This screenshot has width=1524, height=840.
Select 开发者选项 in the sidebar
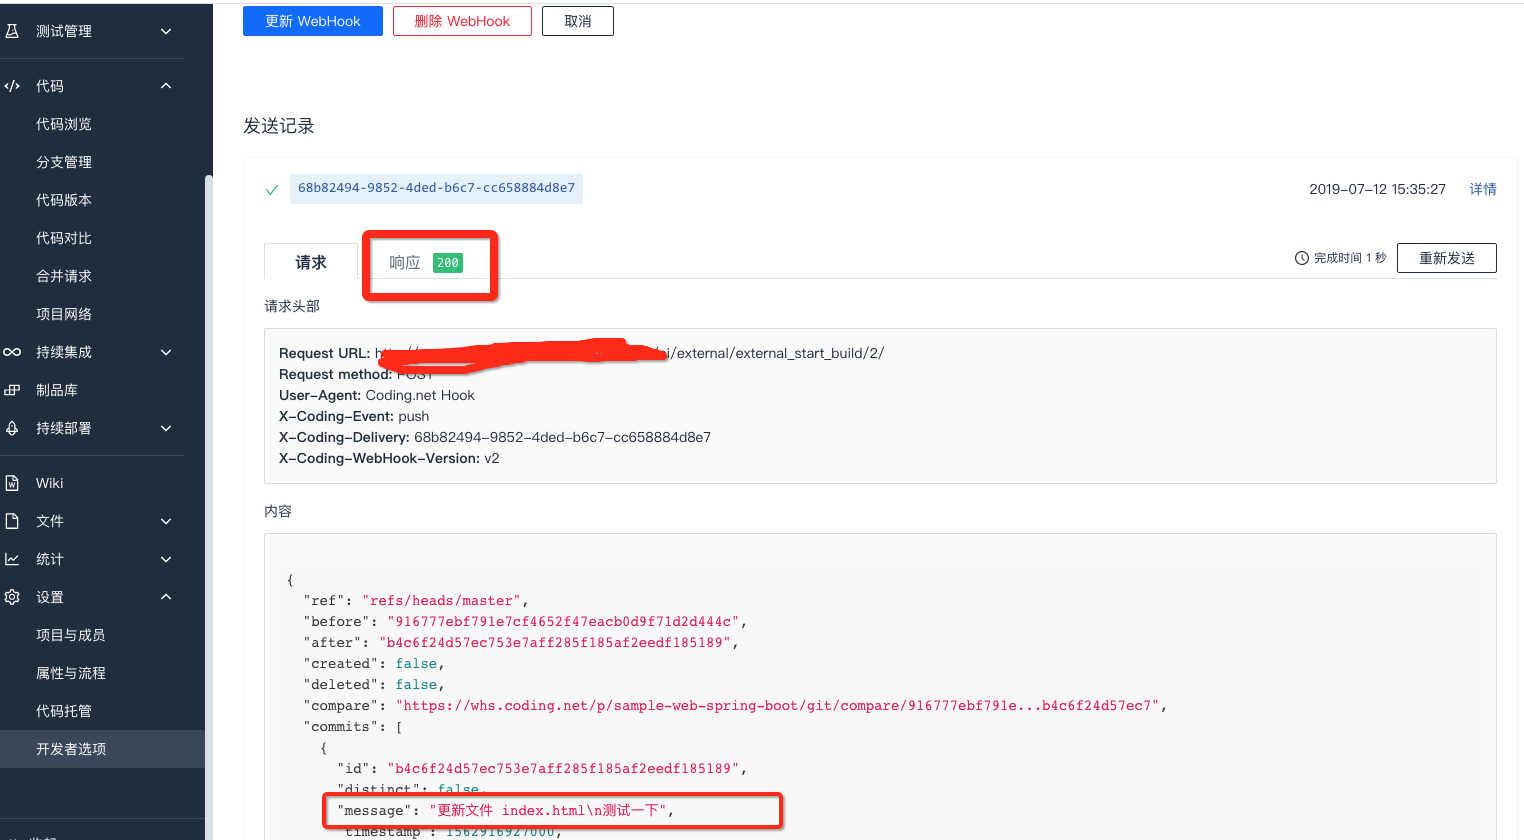102,749
